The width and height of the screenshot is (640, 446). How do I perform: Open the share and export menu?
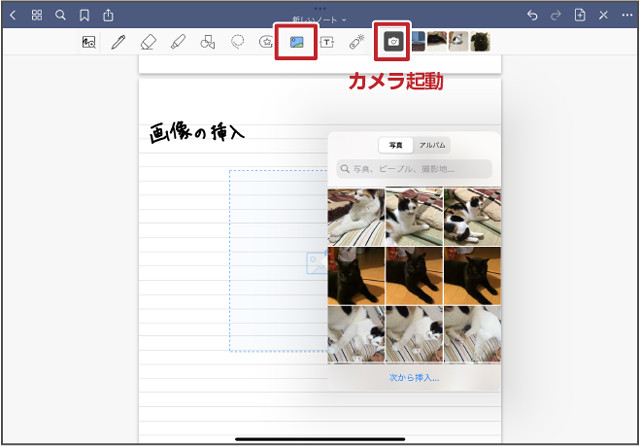[x=108, y=15]
